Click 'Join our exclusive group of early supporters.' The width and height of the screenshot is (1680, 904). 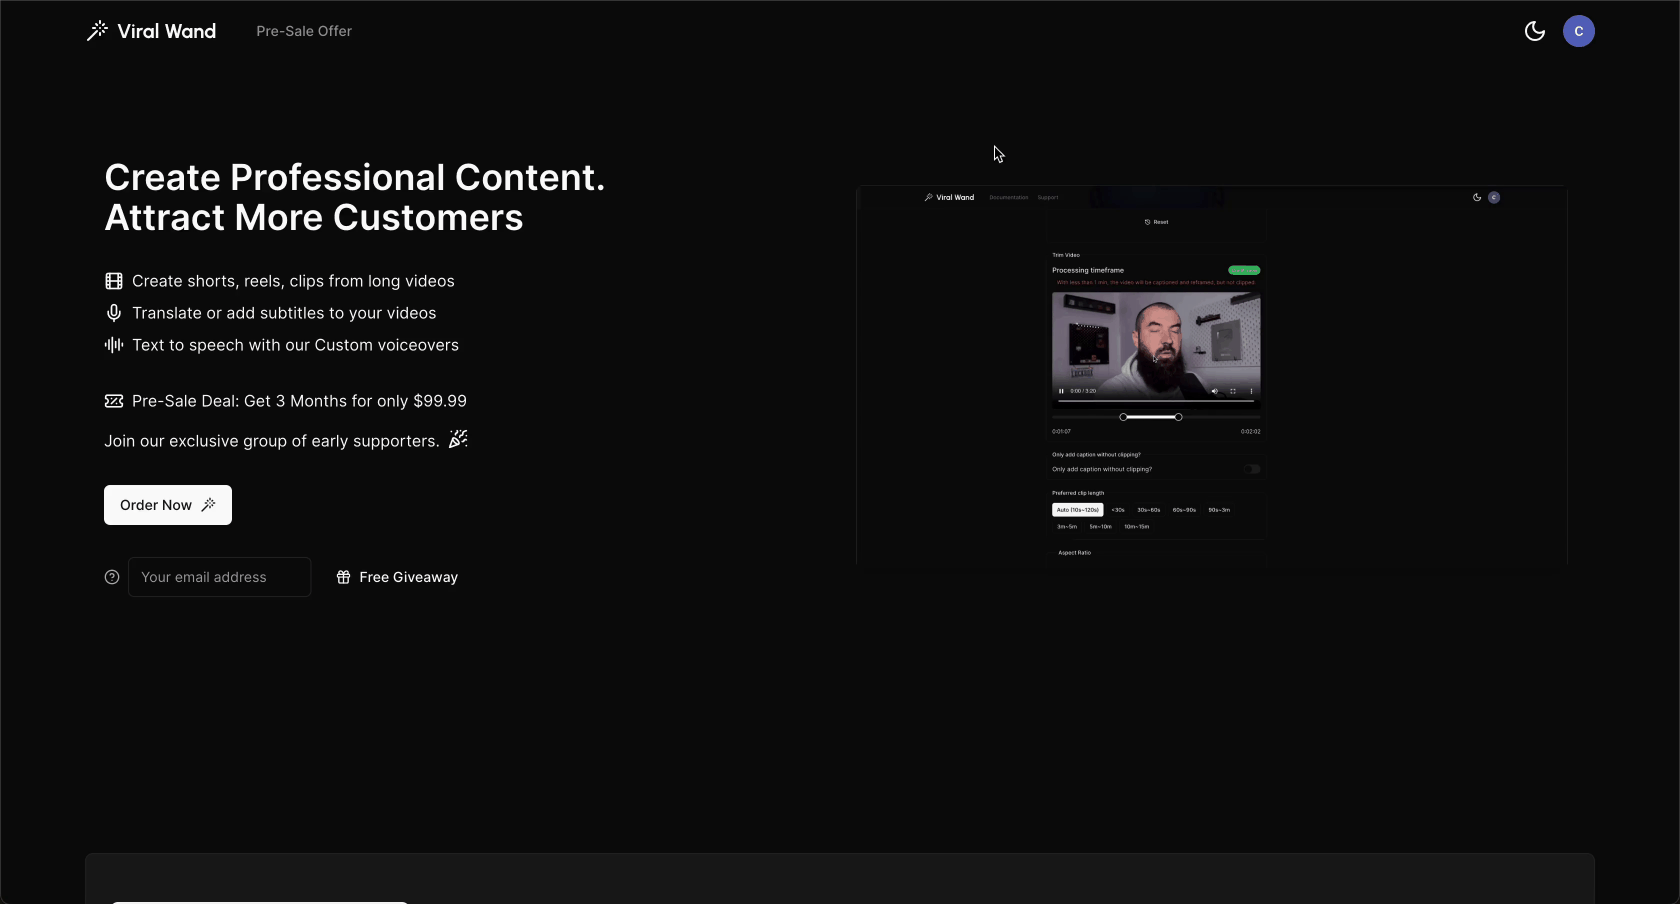coord(272,441)
